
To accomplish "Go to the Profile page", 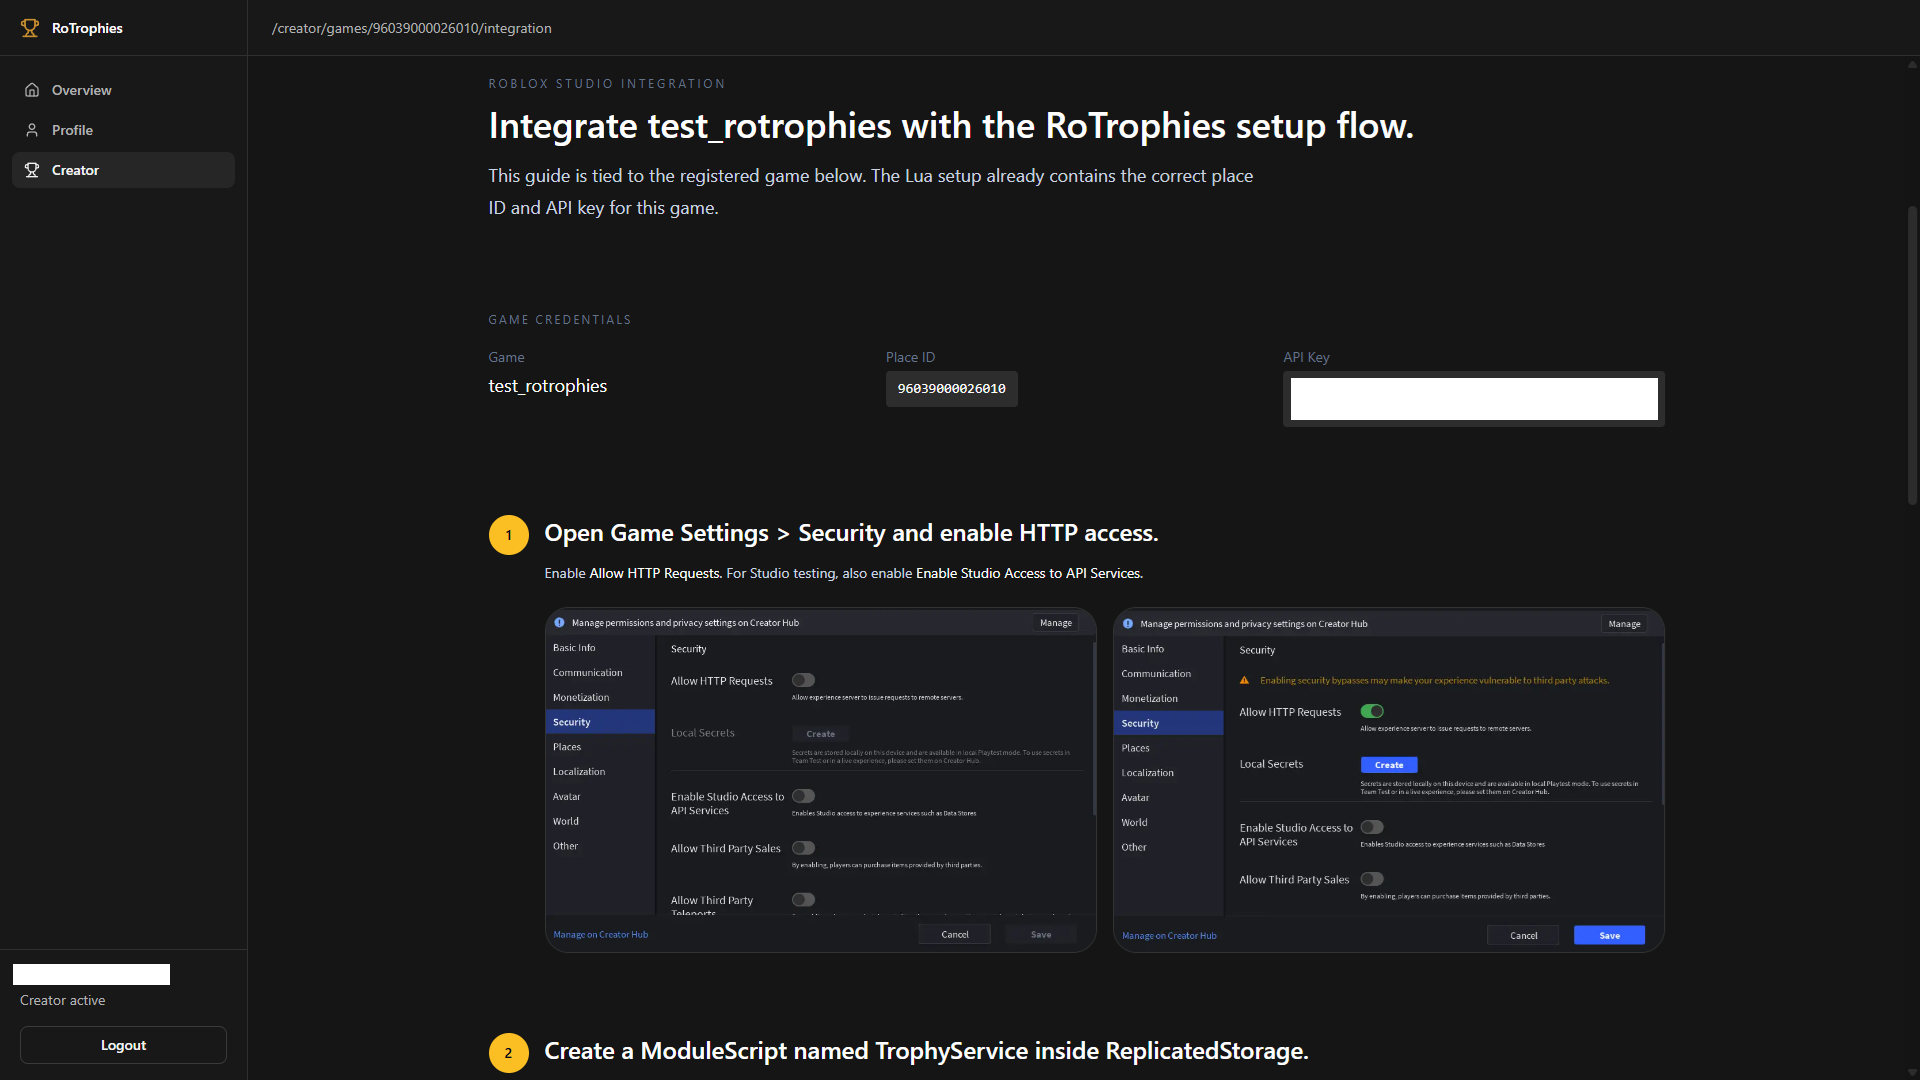I will tap(123, 130).
